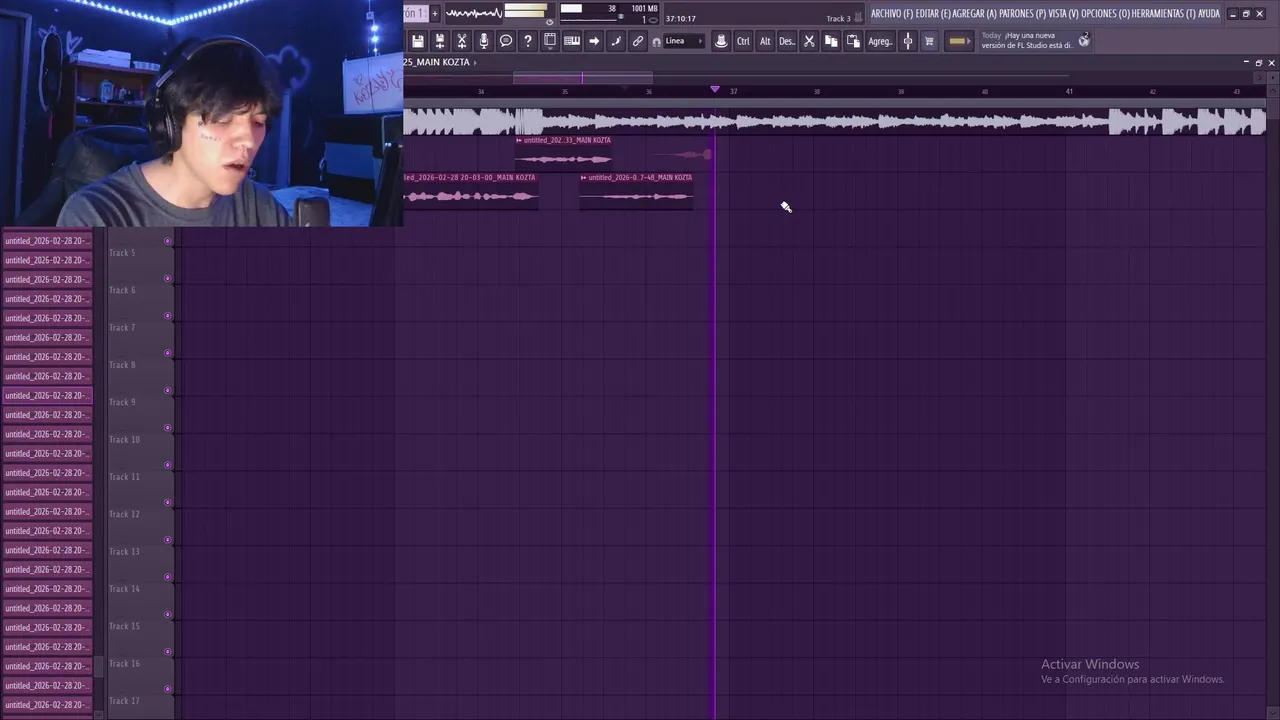
Task: Select the untitled_2026-02-28 20-03-00_MAIN KOZTA clip
Action: point(470,190)
